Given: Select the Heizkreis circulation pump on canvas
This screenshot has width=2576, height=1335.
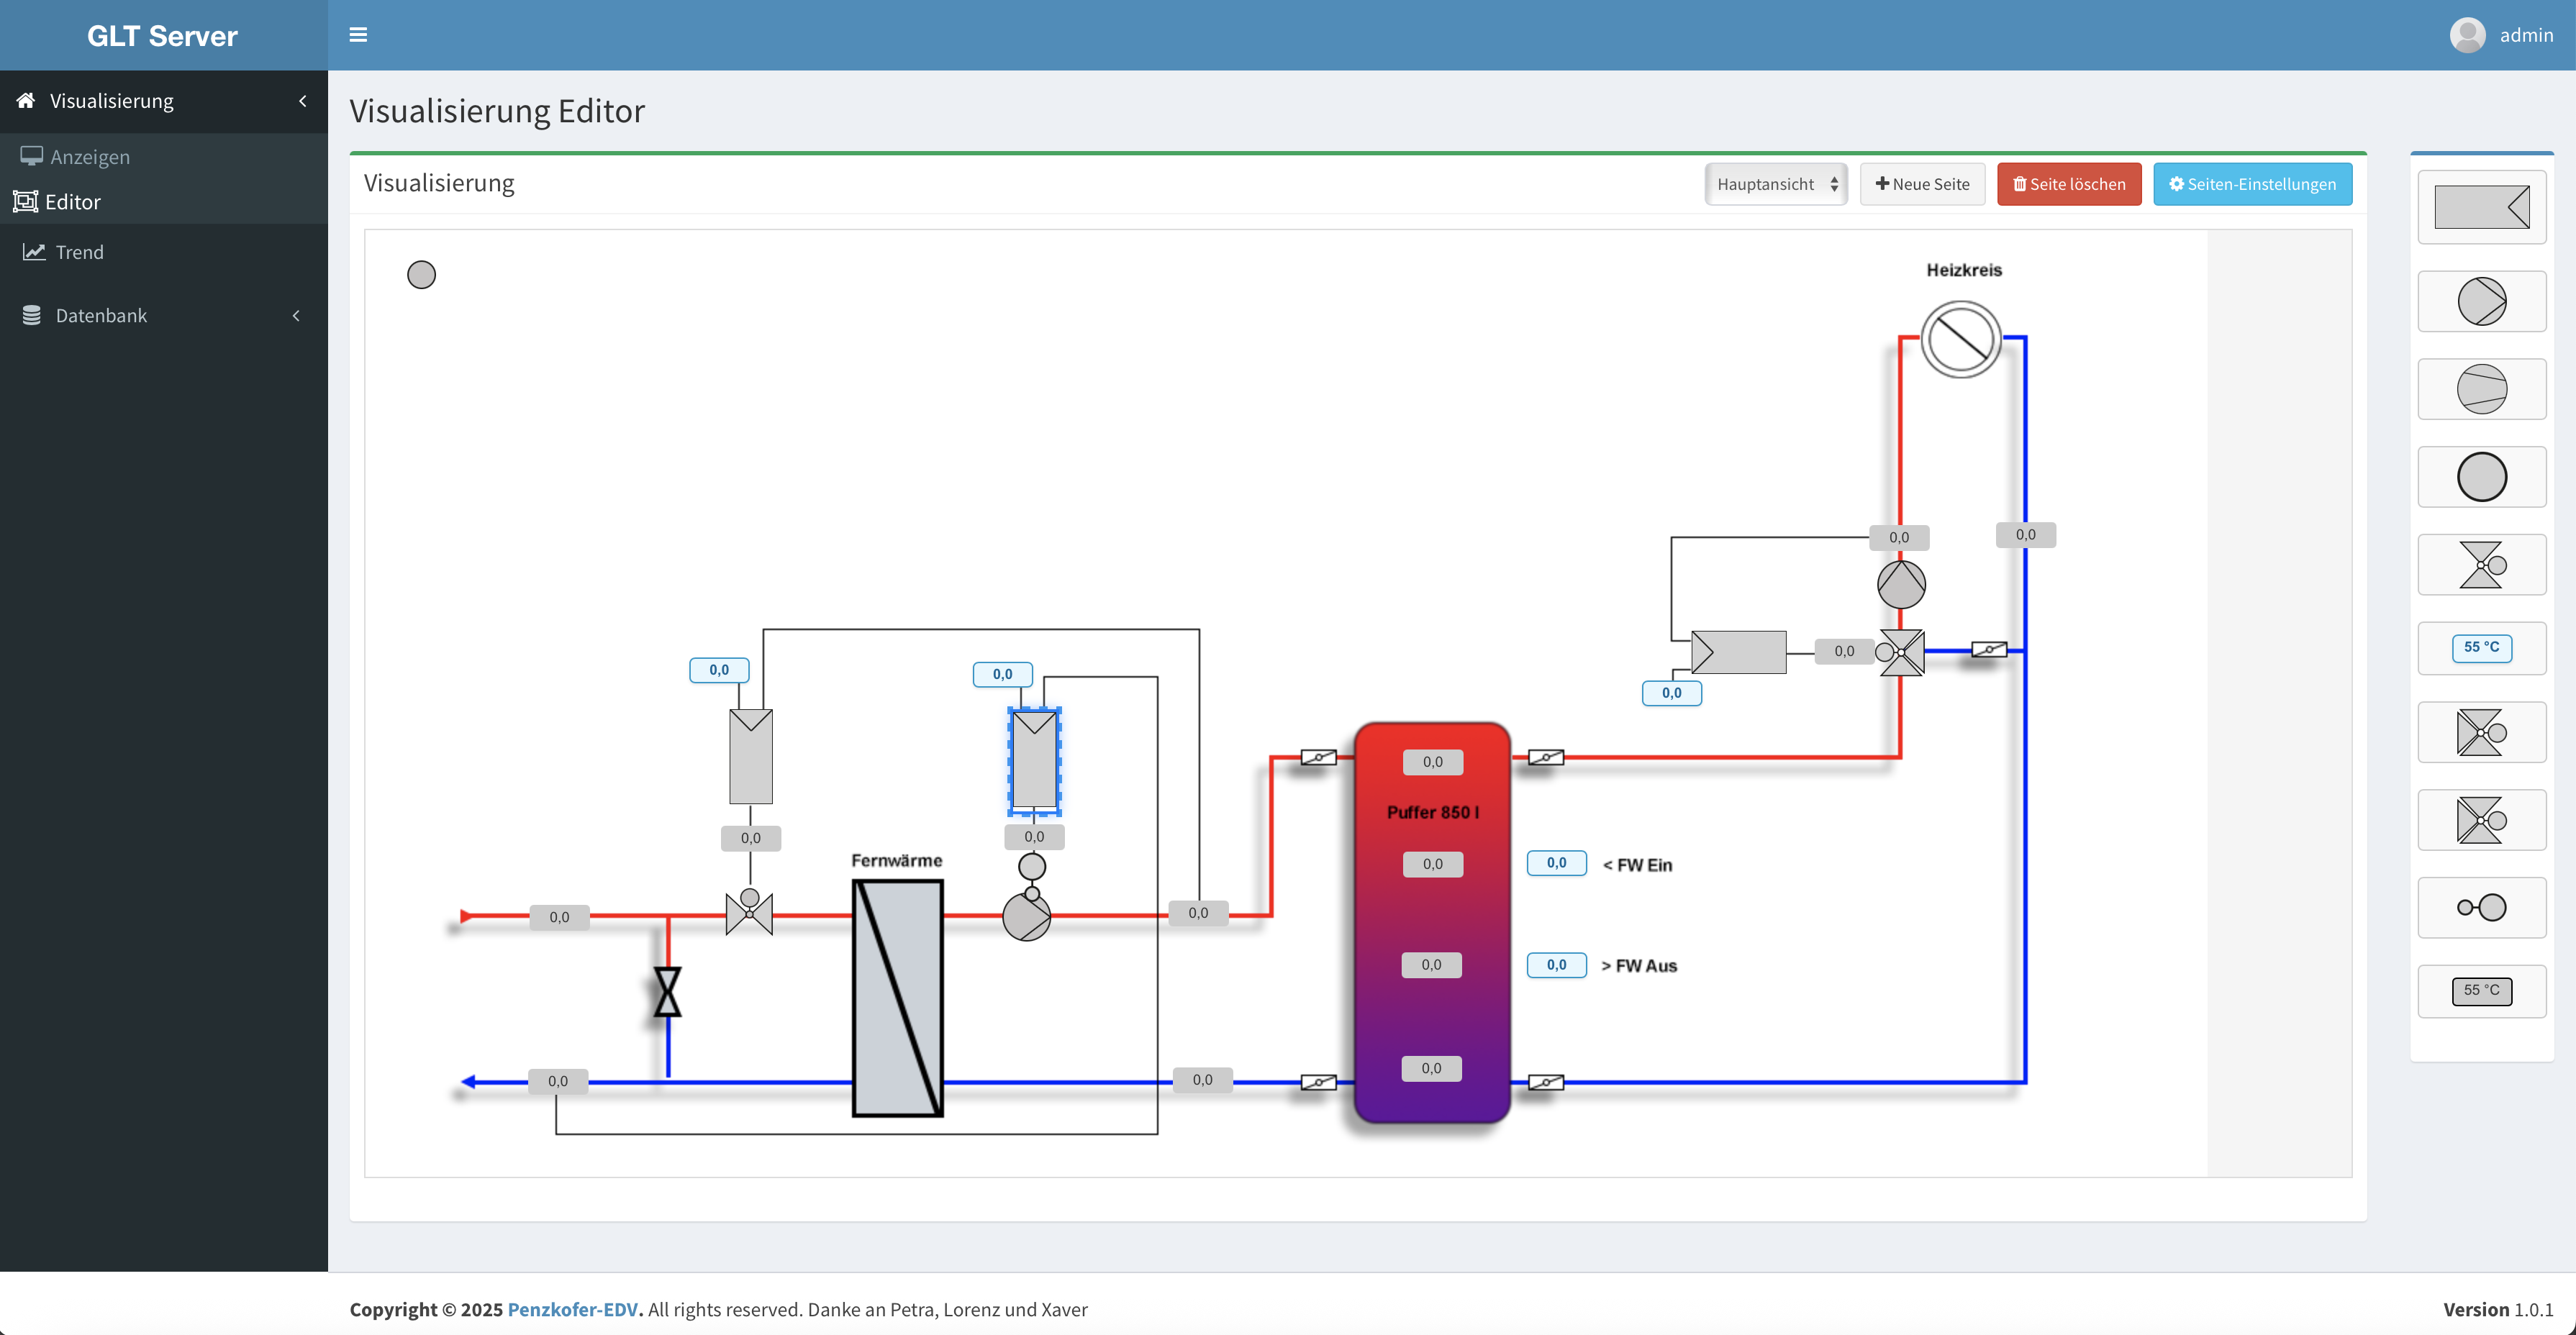Looking at the screenshot, I should [1900, 584].
